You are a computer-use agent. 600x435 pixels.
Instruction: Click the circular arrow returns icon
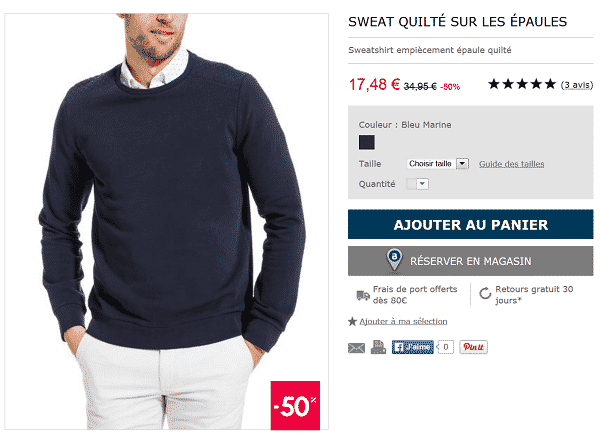point(485,293)
